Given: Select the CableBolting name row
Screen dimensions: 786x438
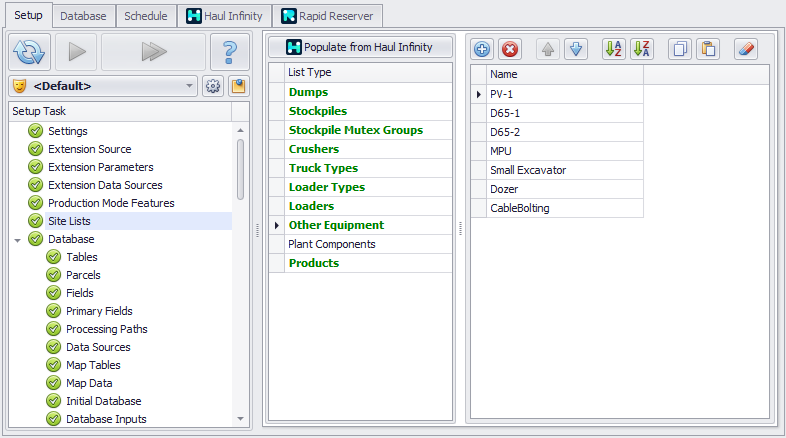Looking at the screenshot, I should [x=564, y=208].
